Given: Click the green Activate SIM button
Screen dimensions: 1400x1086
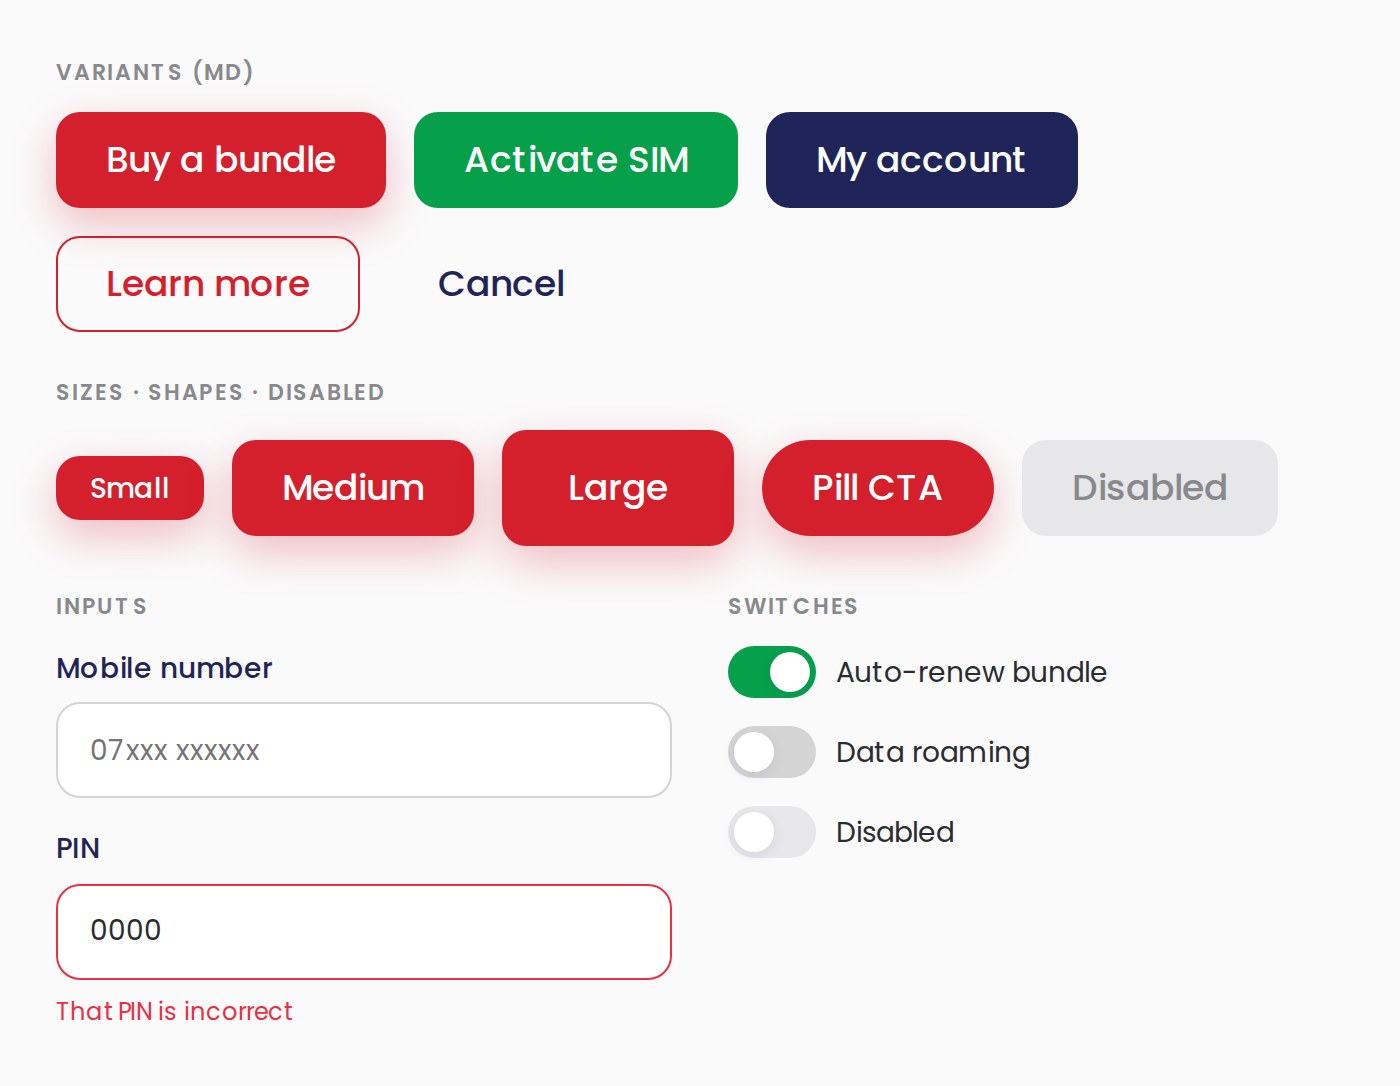Looking at the screenshot, I should (x=576, y=160).
